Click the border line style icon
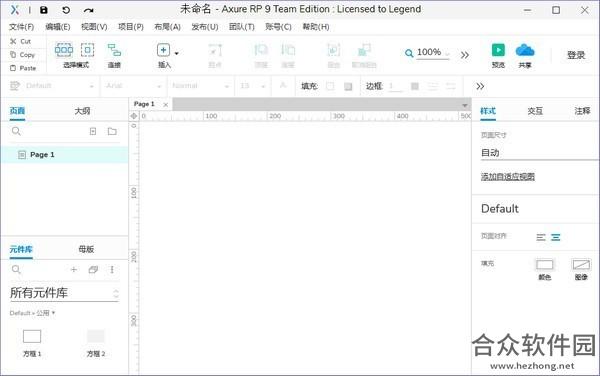The image size is (600, 376). point(433,86)
